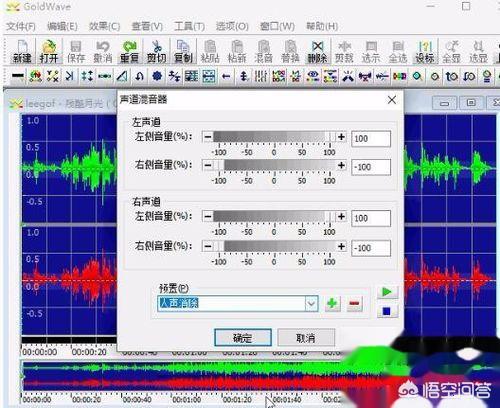Click the 替换 (Replace) toolbar icon
This screenshot has height=408, width=500.
pos(290,52)
